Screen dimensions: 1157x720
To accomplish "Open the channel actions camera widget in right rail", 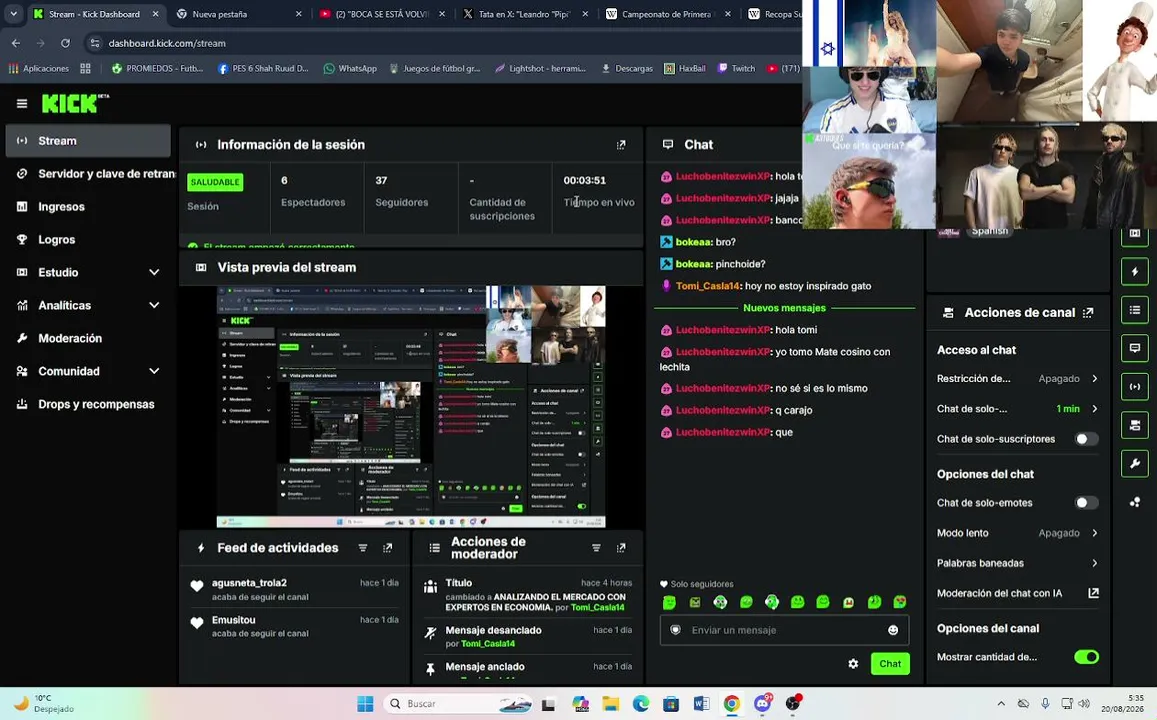I will [1135, 425].
